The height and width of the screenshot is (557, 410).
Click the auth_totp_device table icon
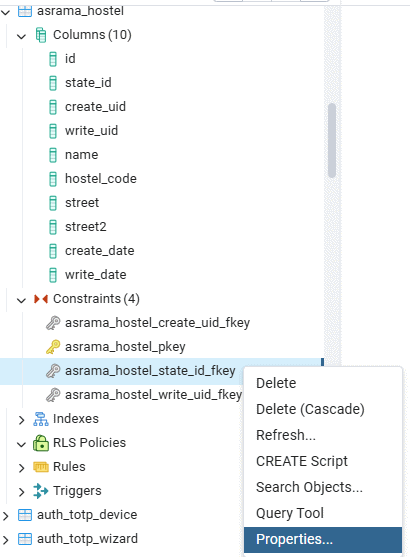point(25,515)
